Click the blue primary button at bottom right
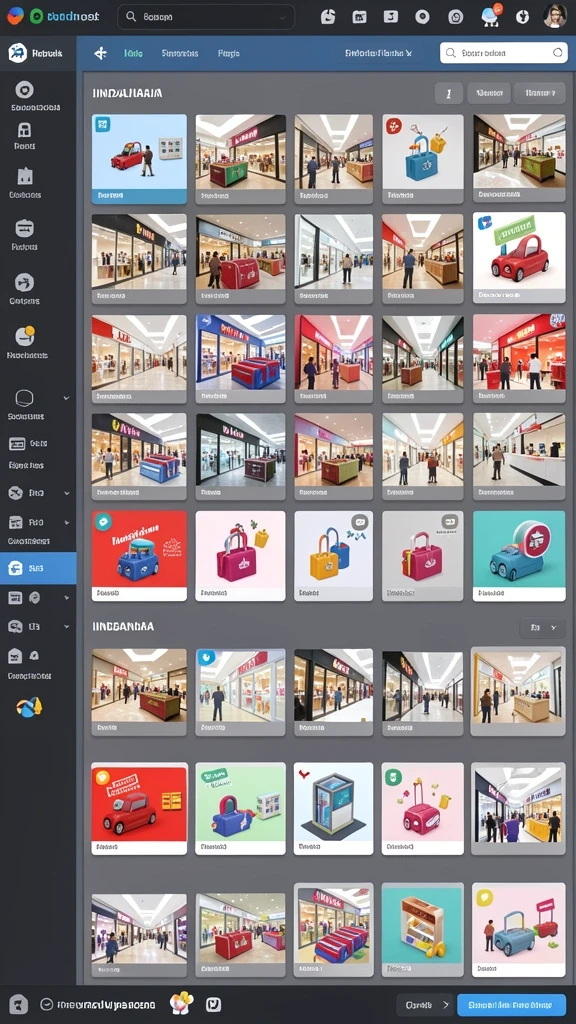 coord(511,1004)
